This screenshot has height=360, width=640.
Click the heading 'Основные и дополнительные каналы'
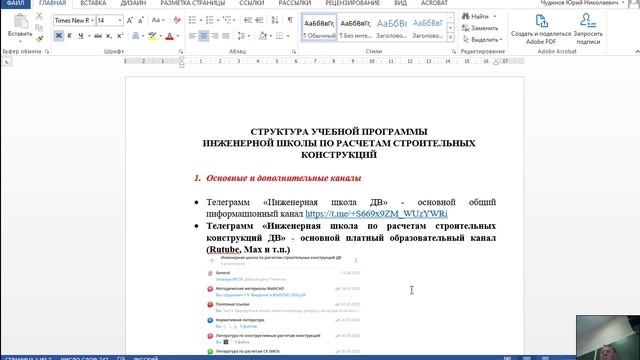pos(284,178)
